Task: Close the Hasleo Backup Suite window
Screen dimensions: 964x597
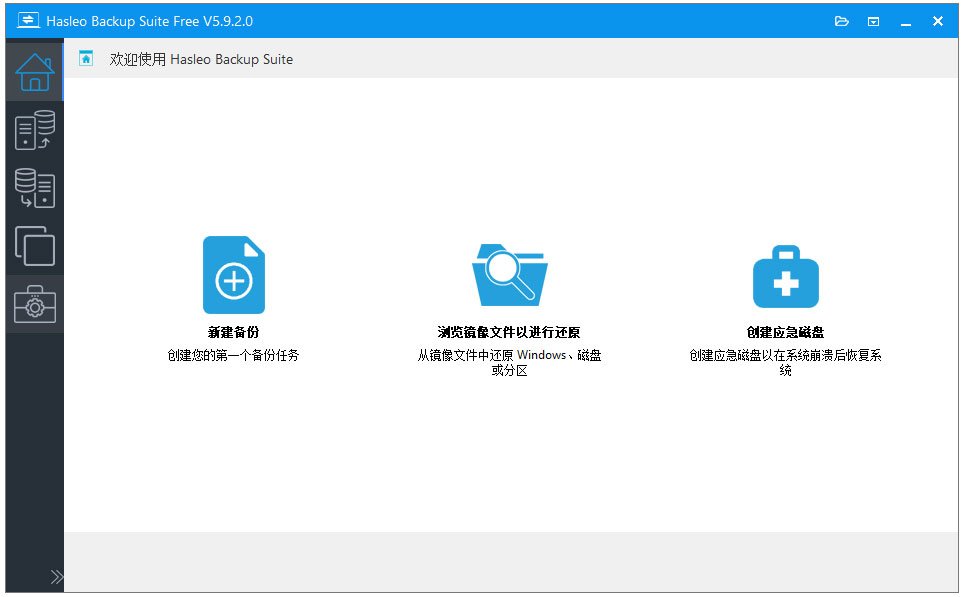Action: click(x=938, y=22)
